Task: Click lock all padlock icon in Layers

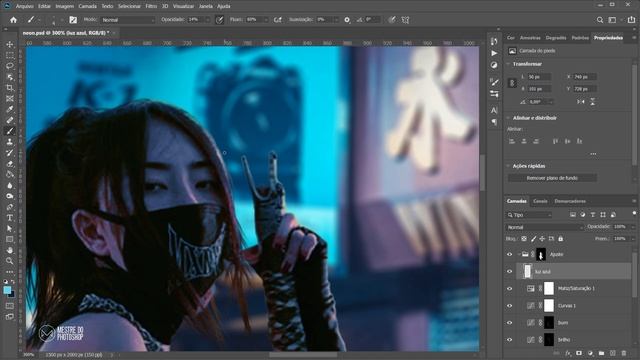Action: point(560,239)
